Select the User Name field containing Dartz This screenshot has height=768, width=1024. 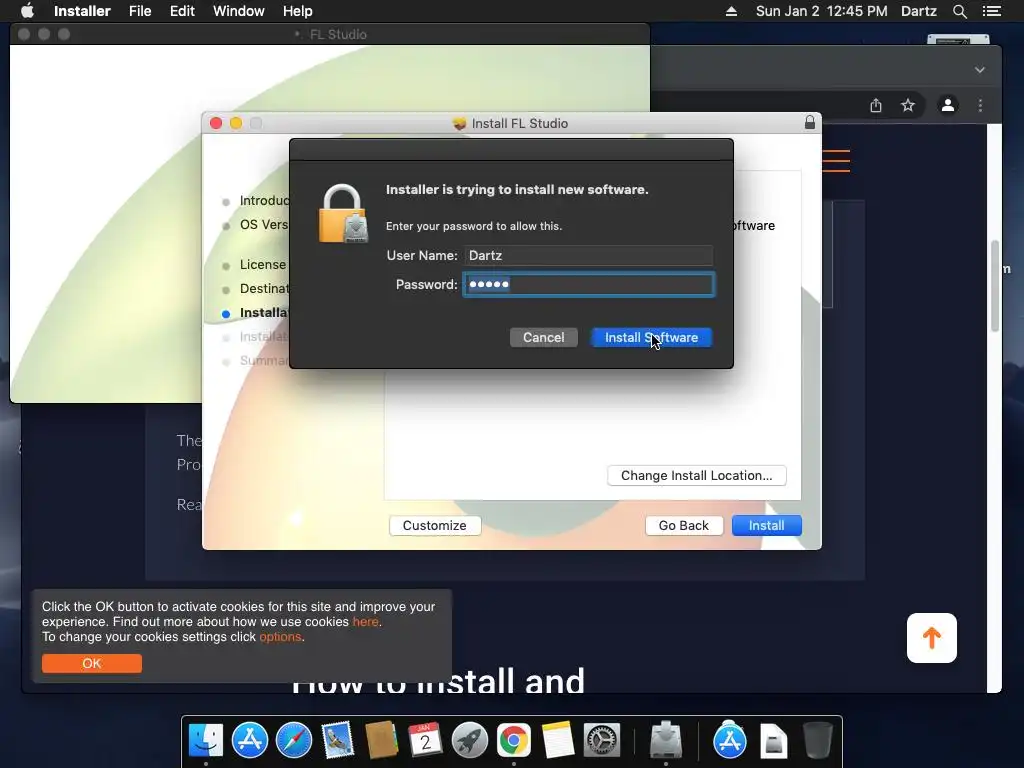pyautogui.click(x=588, y=255)
